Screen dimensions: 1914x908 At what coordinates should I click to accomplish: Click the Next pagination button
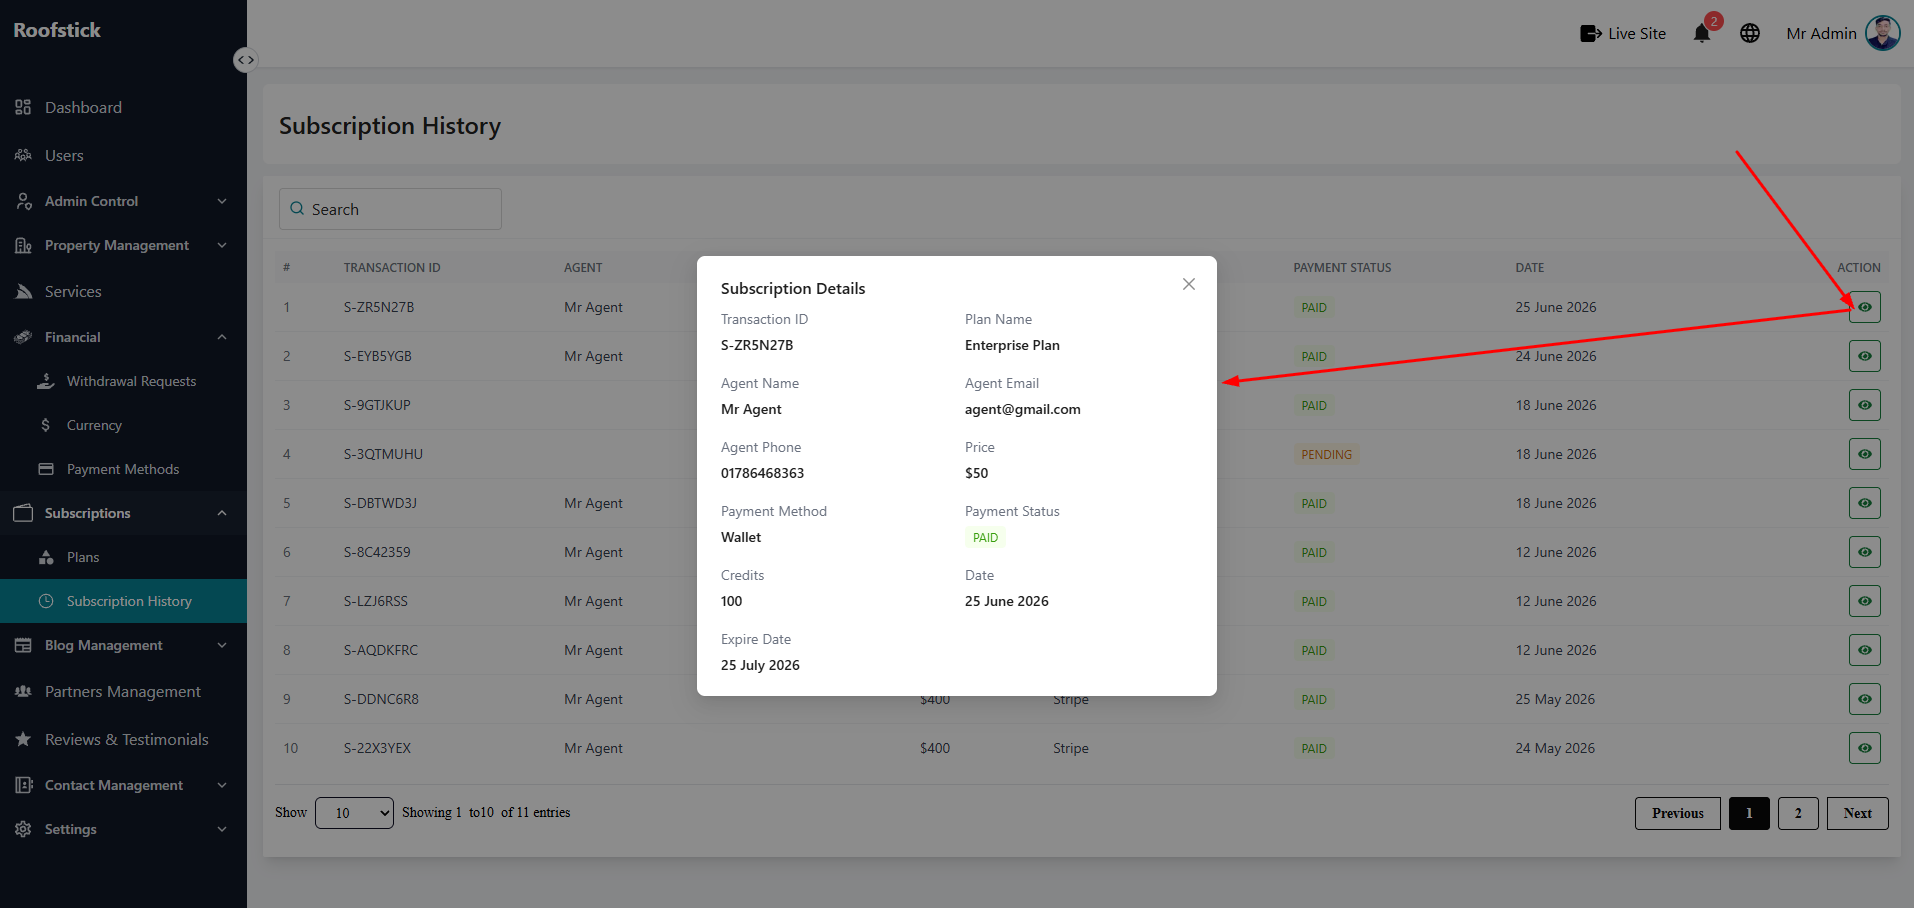click(1858, 813)
